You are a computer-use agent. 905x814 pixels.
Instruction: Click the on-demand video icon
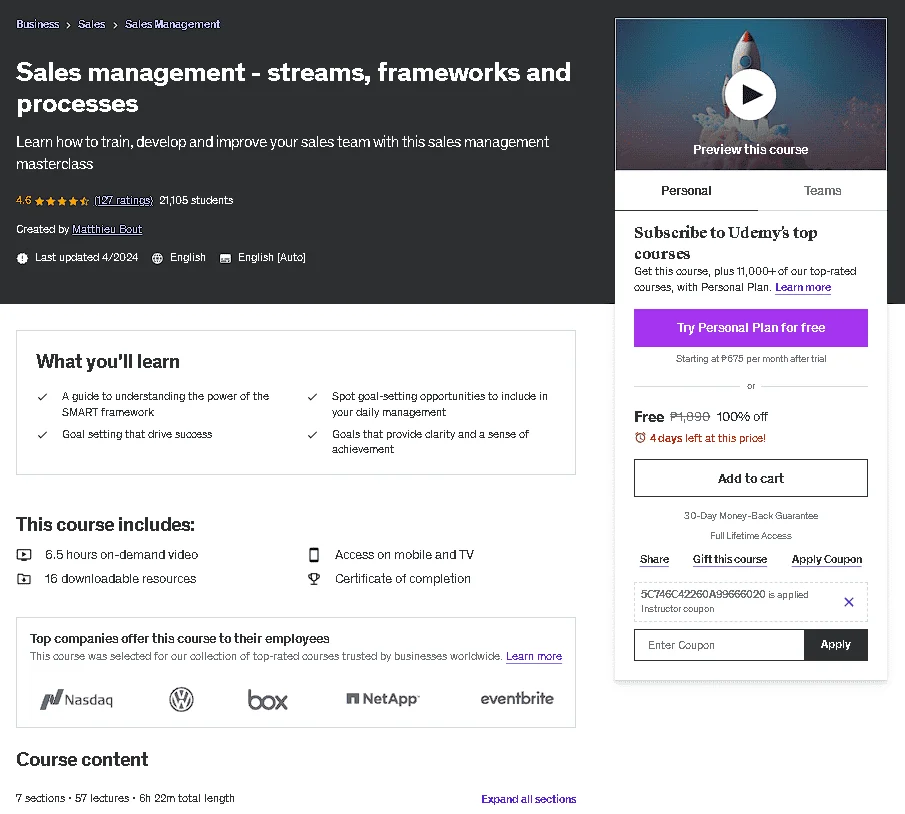point(24,555)
